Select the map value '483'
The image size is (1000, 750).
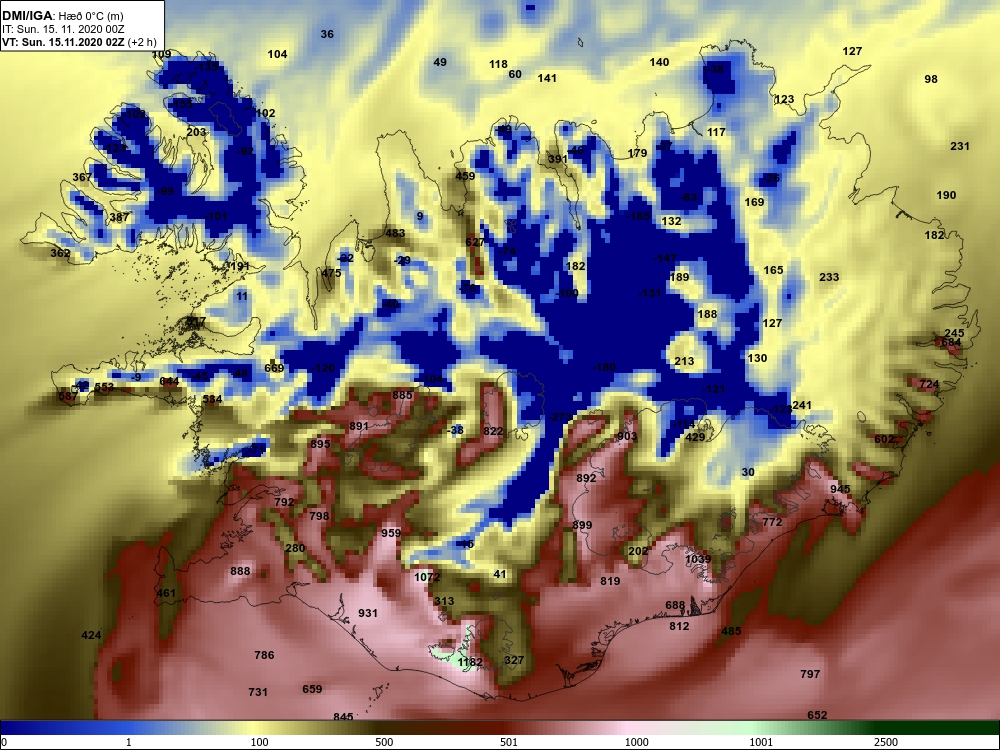[x=395, y=233]
